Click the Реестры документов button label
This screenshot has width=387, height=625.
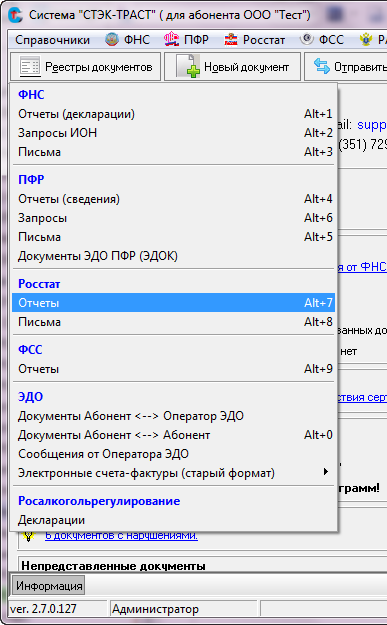coord(98,67)
